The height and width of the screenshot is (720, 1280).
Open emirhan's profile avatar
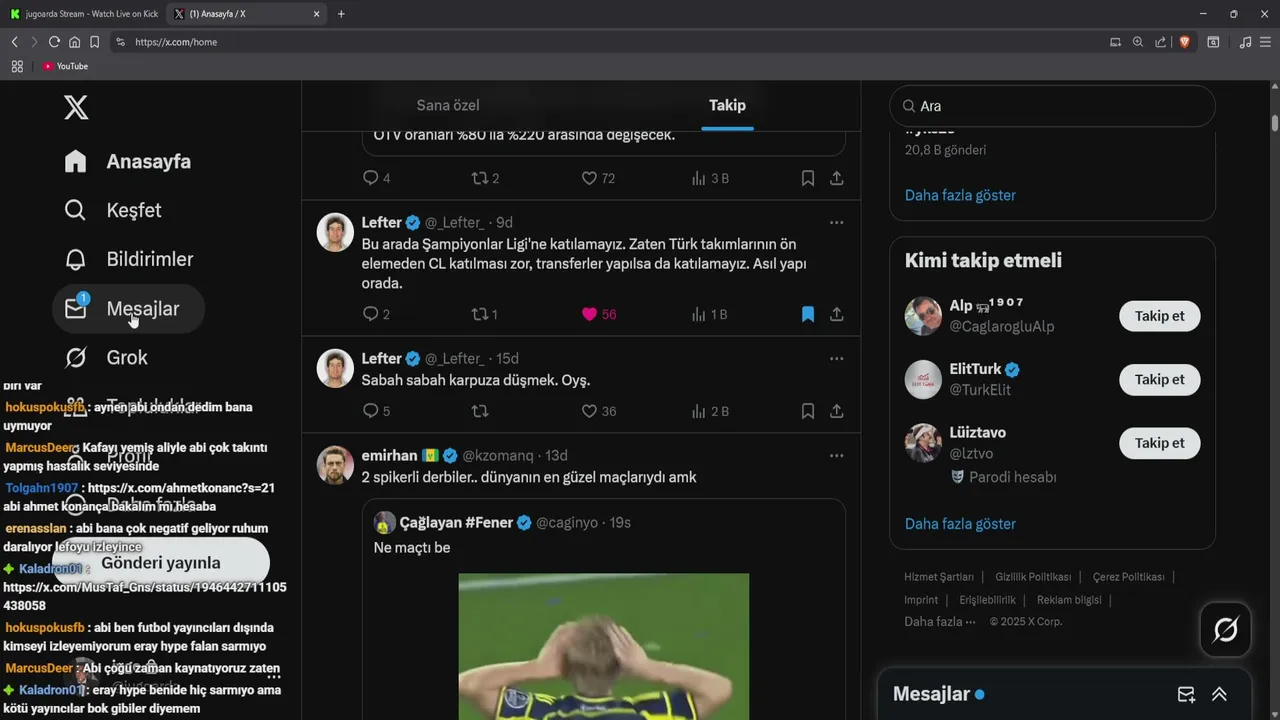[x=335, y=465]
